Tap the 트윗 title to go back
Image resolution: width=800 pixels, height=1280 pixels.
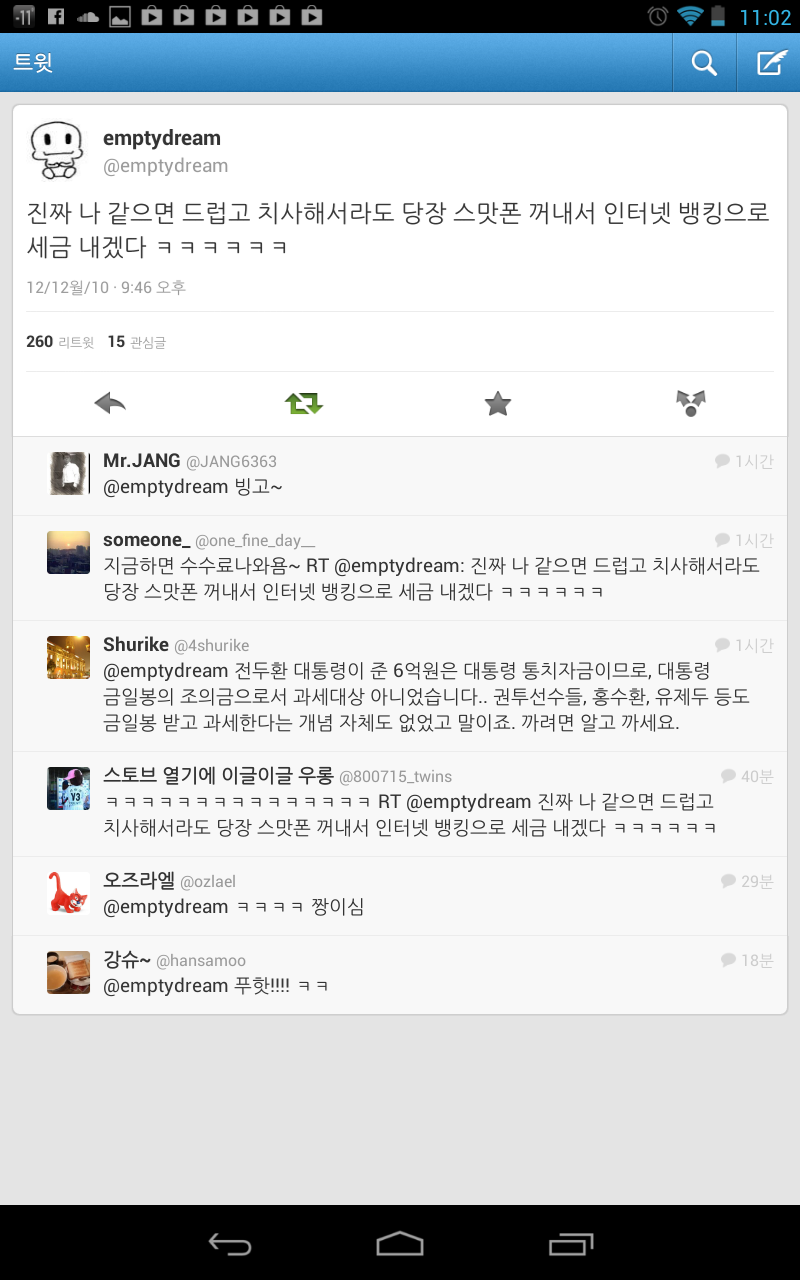pos(33,63)
